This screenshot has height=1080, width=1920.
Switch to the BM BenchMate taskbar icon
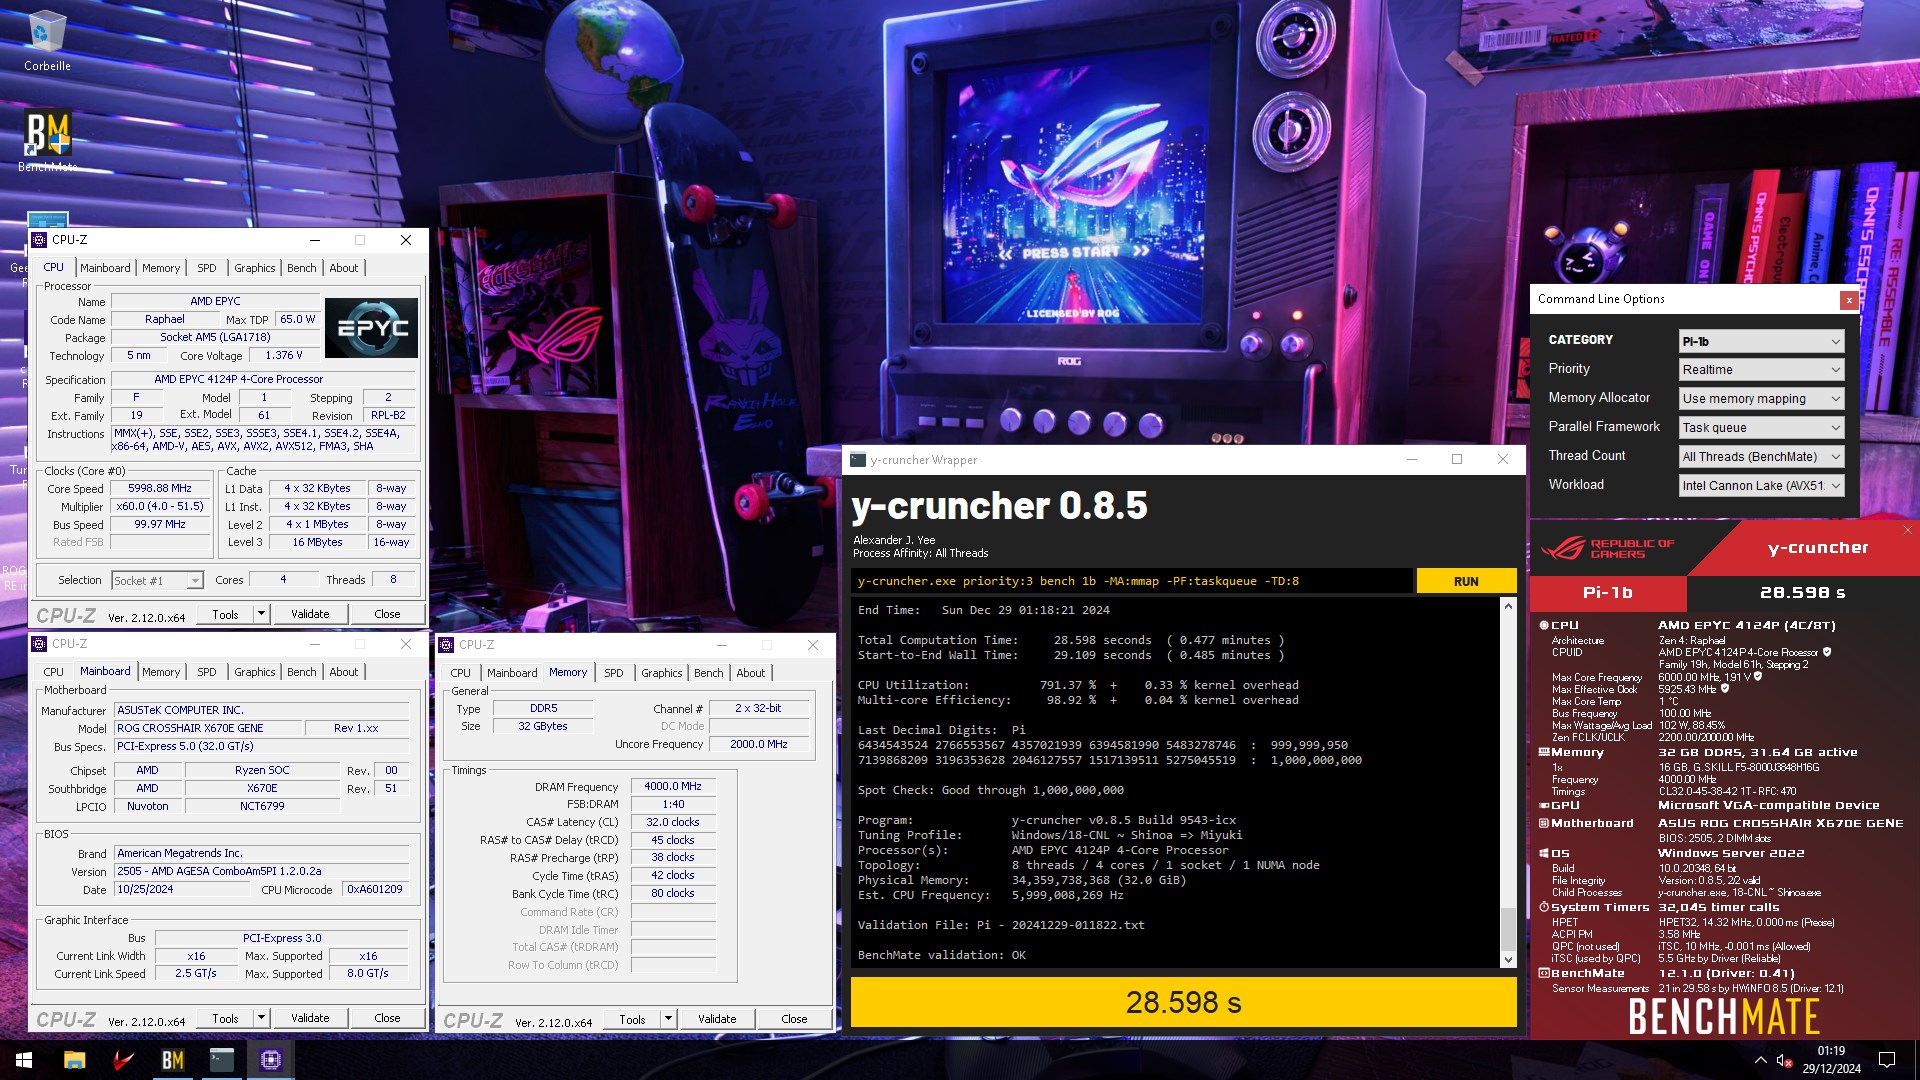click(172, 1060)
